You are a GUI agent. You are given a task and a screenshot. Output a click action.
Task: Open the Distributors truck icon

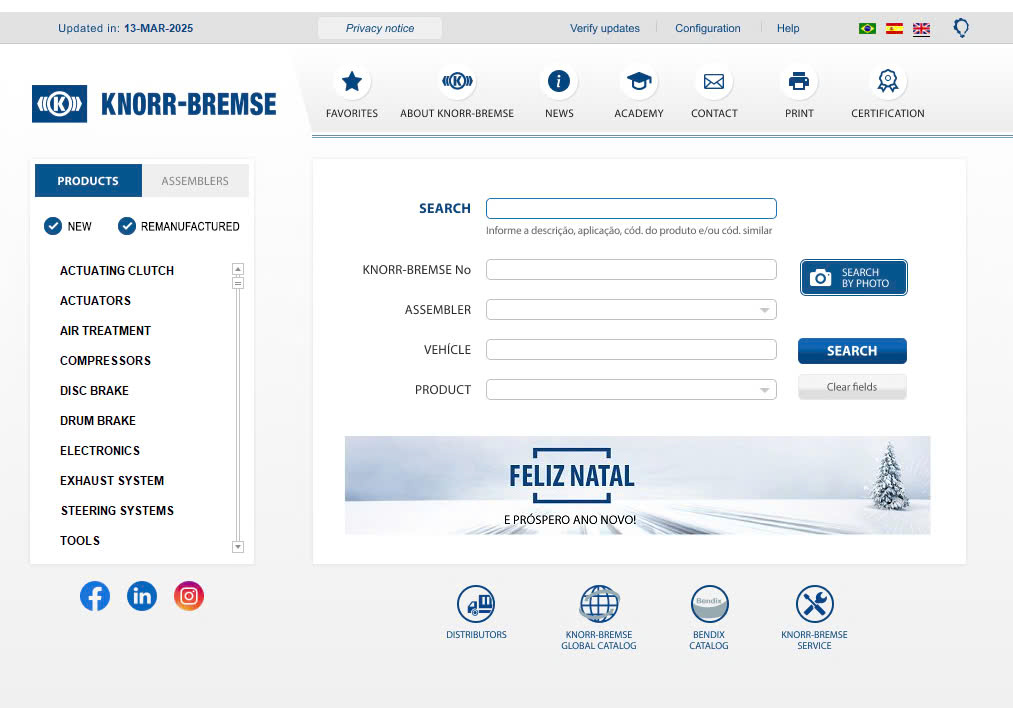pyautogui.click(x=476, y=604)
